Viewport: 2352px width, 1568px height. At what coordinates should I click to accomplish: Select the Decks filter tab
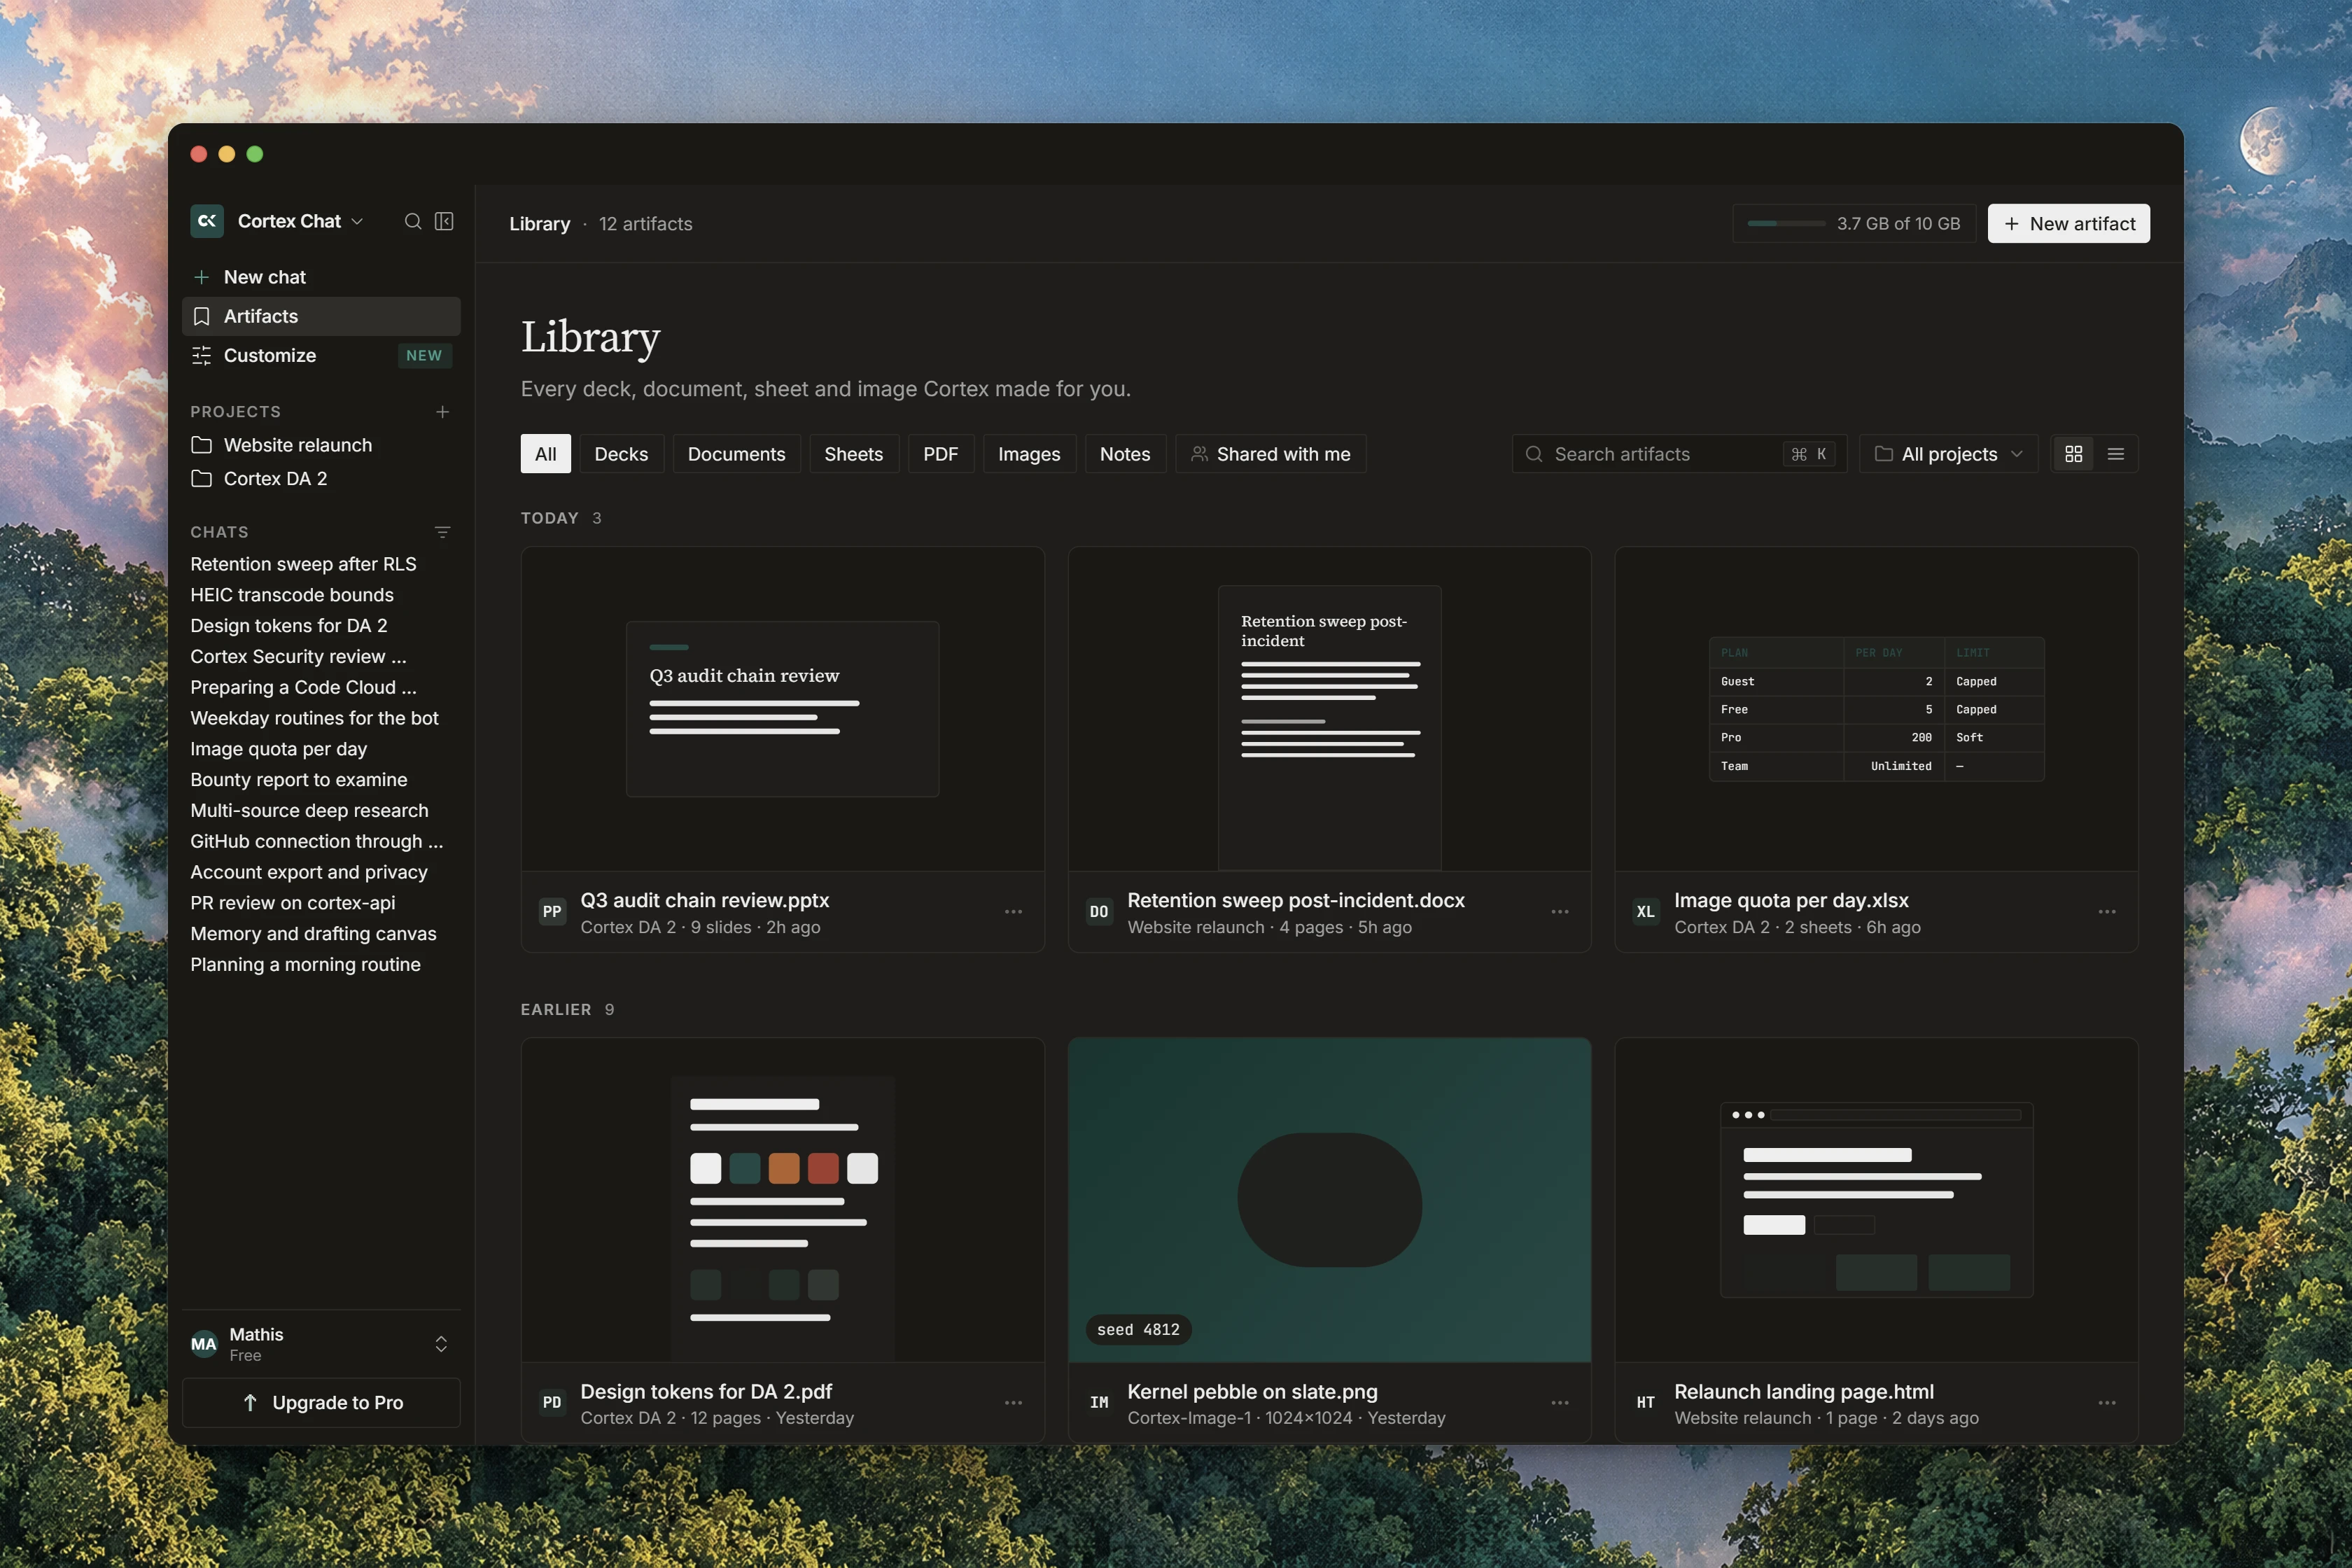(621, 454)
